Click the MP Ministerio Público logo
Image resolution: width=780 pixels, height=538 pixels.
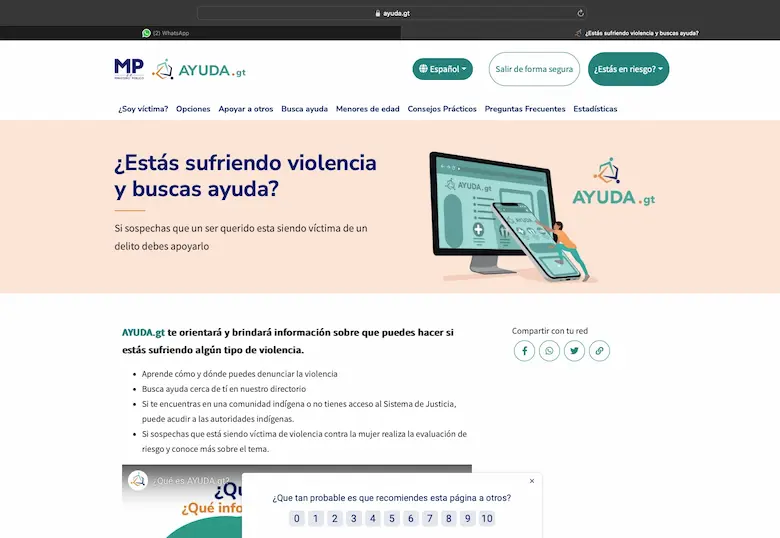129,69
